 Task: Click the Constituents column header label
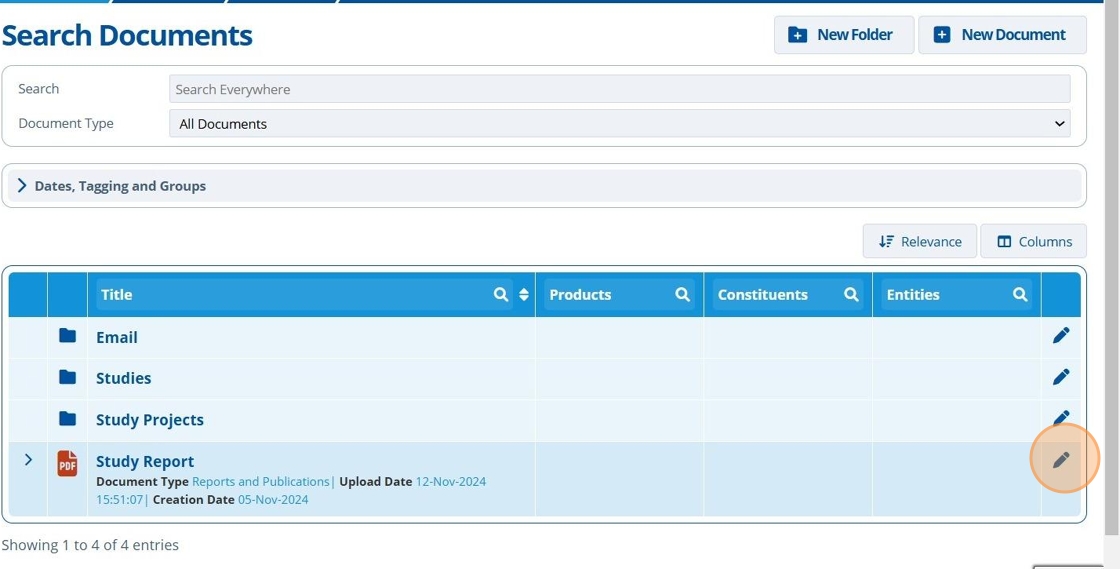pos(763,295)
